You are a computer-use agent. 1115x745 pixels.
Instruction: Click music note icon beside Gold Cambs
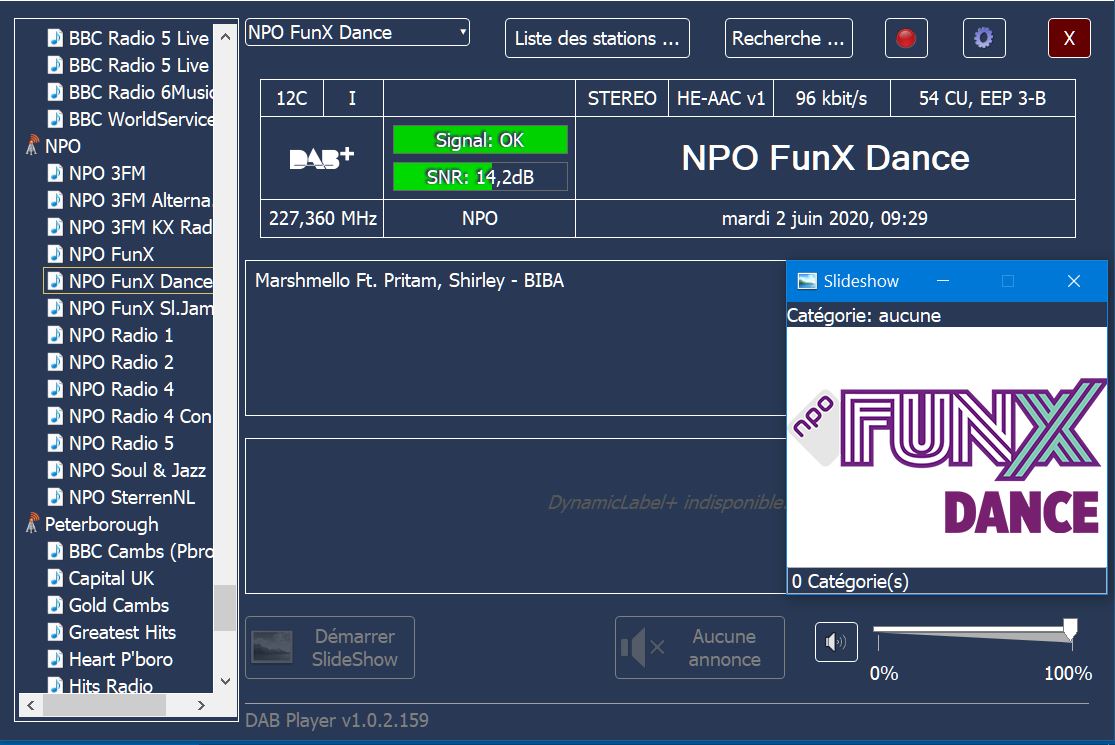(55, 605)
